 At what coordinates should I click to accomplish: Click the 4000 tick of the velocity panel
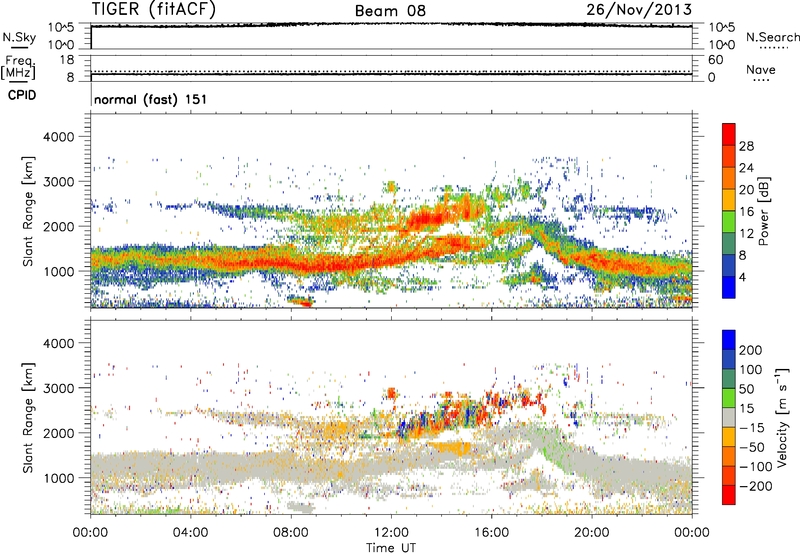pos(59,343)
